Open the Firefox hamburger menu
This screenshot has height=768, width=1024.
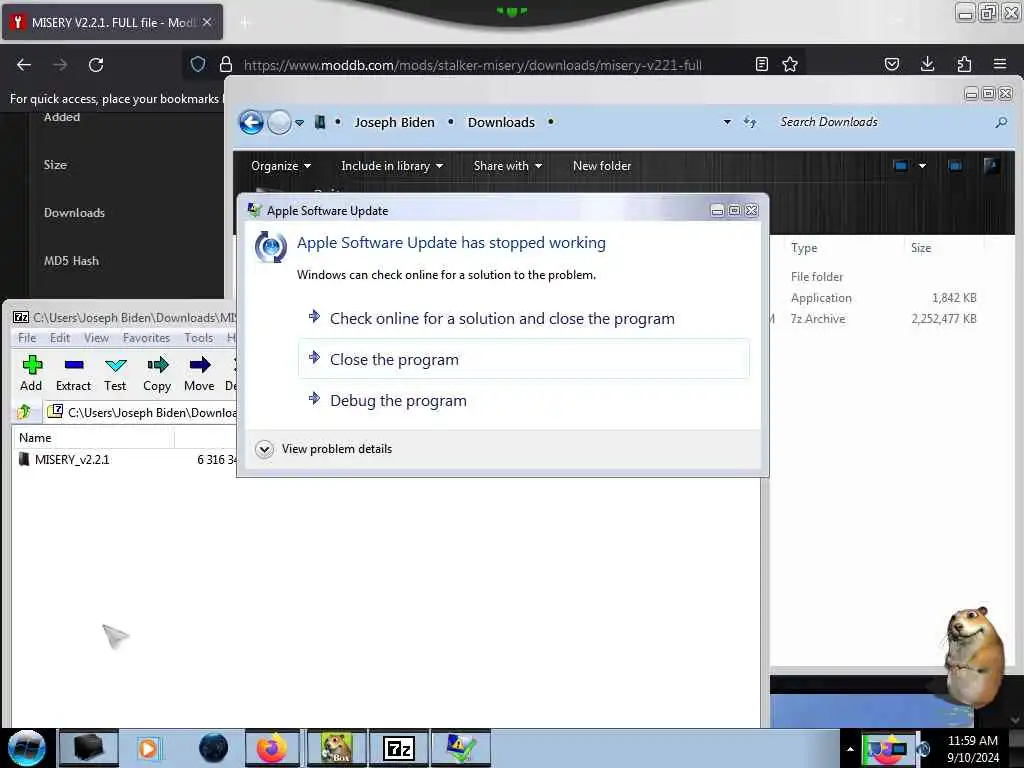[1000, 64]
